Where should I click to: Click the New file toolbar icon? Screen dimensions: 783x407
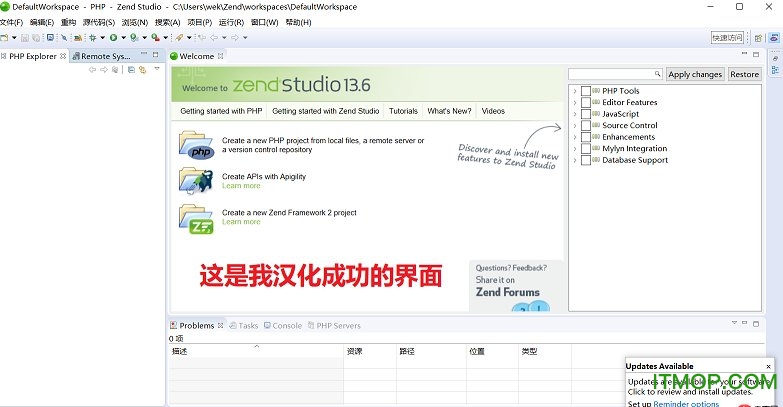4,37
